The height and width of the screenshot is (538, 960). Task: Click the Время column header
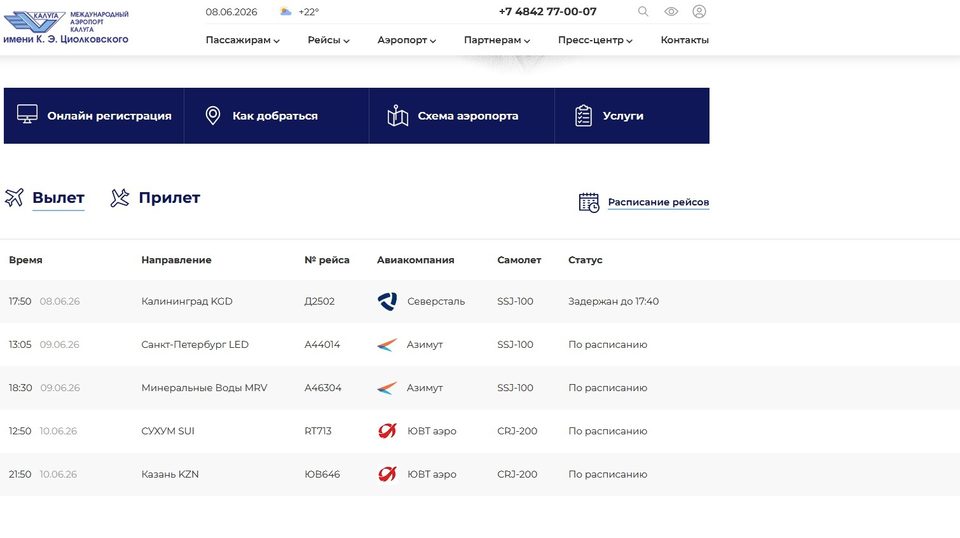coord(26,260)
